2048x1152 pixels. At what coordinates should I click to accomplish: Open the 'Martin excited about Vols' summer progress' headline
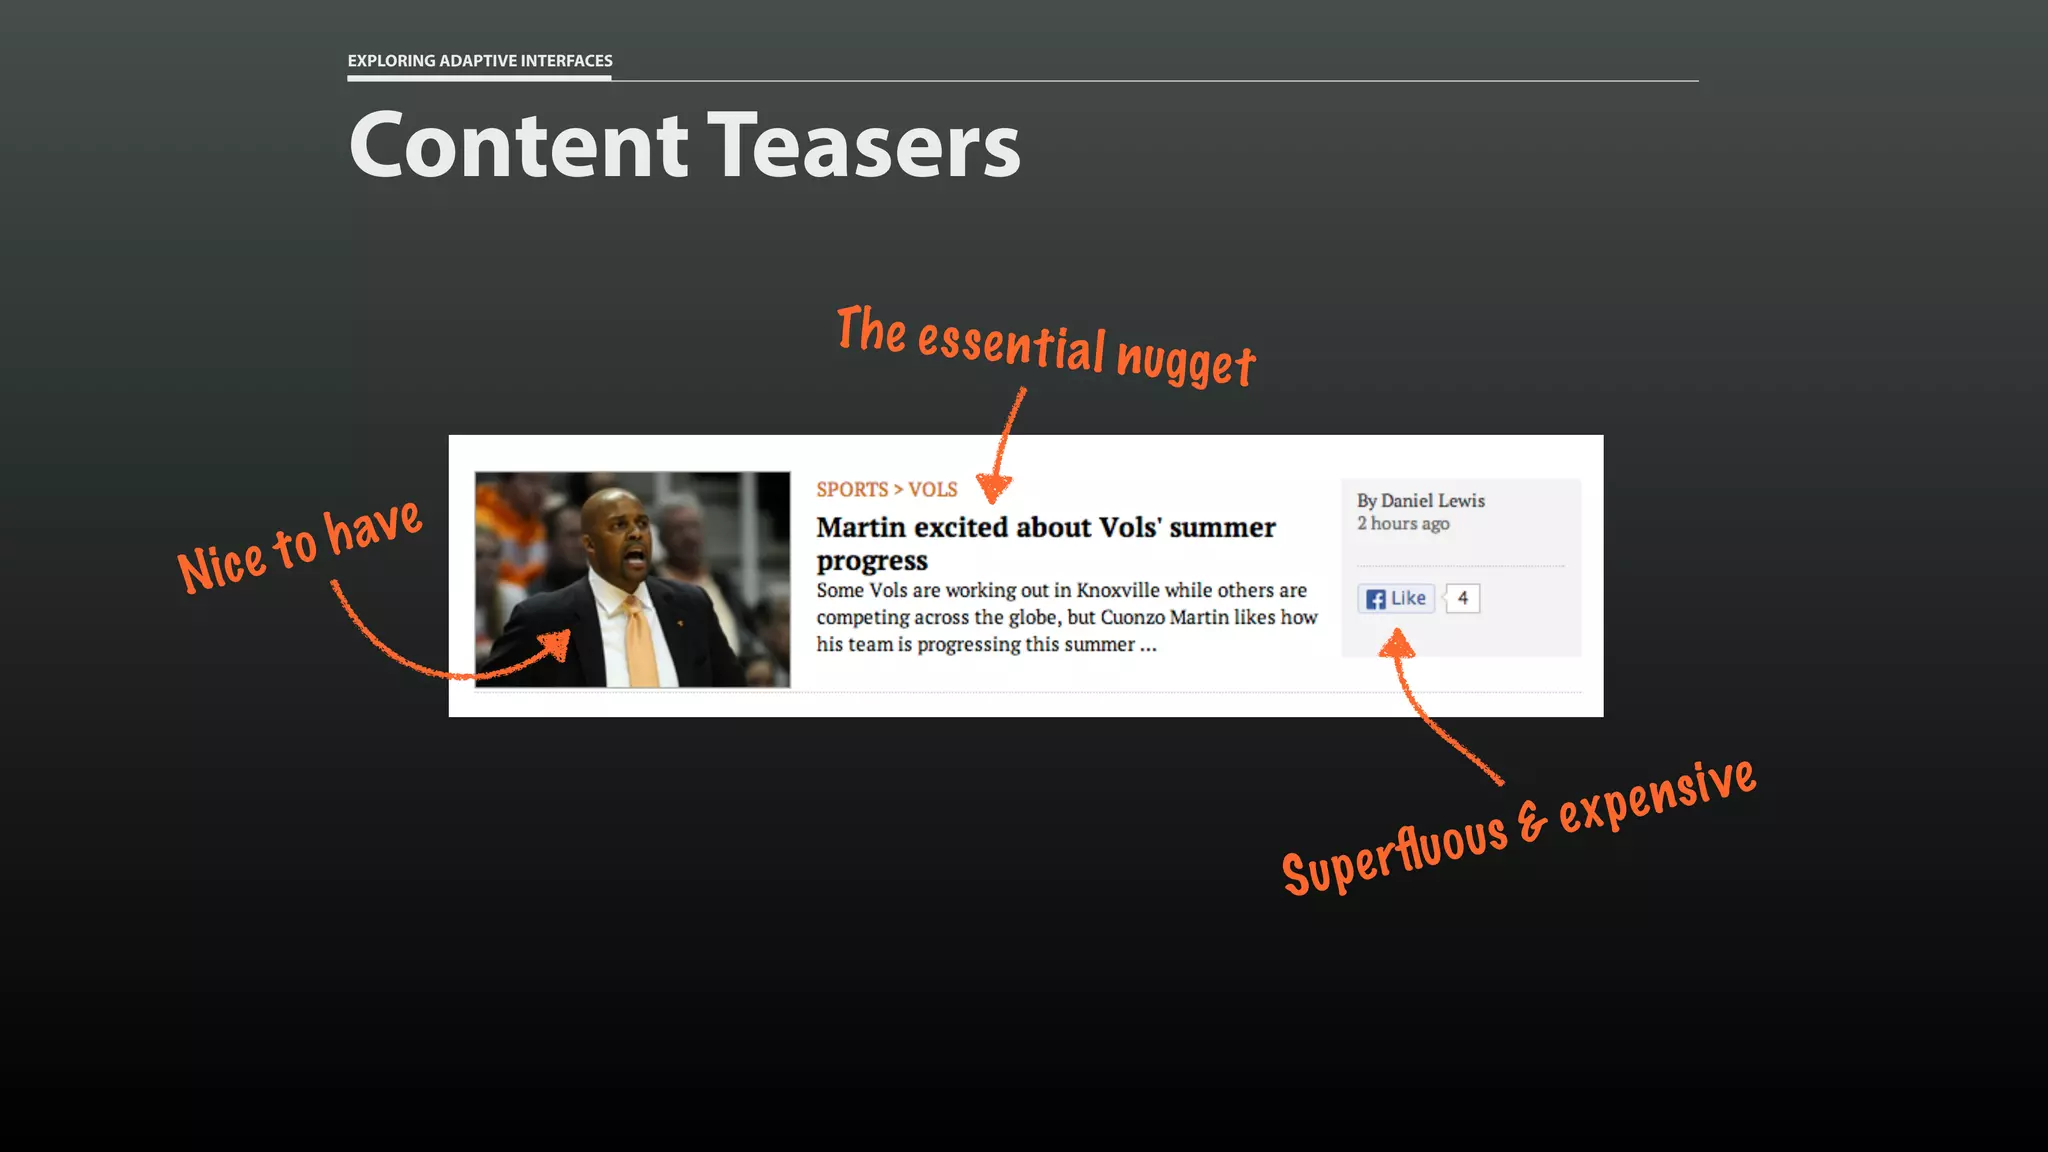point(1046,543)
